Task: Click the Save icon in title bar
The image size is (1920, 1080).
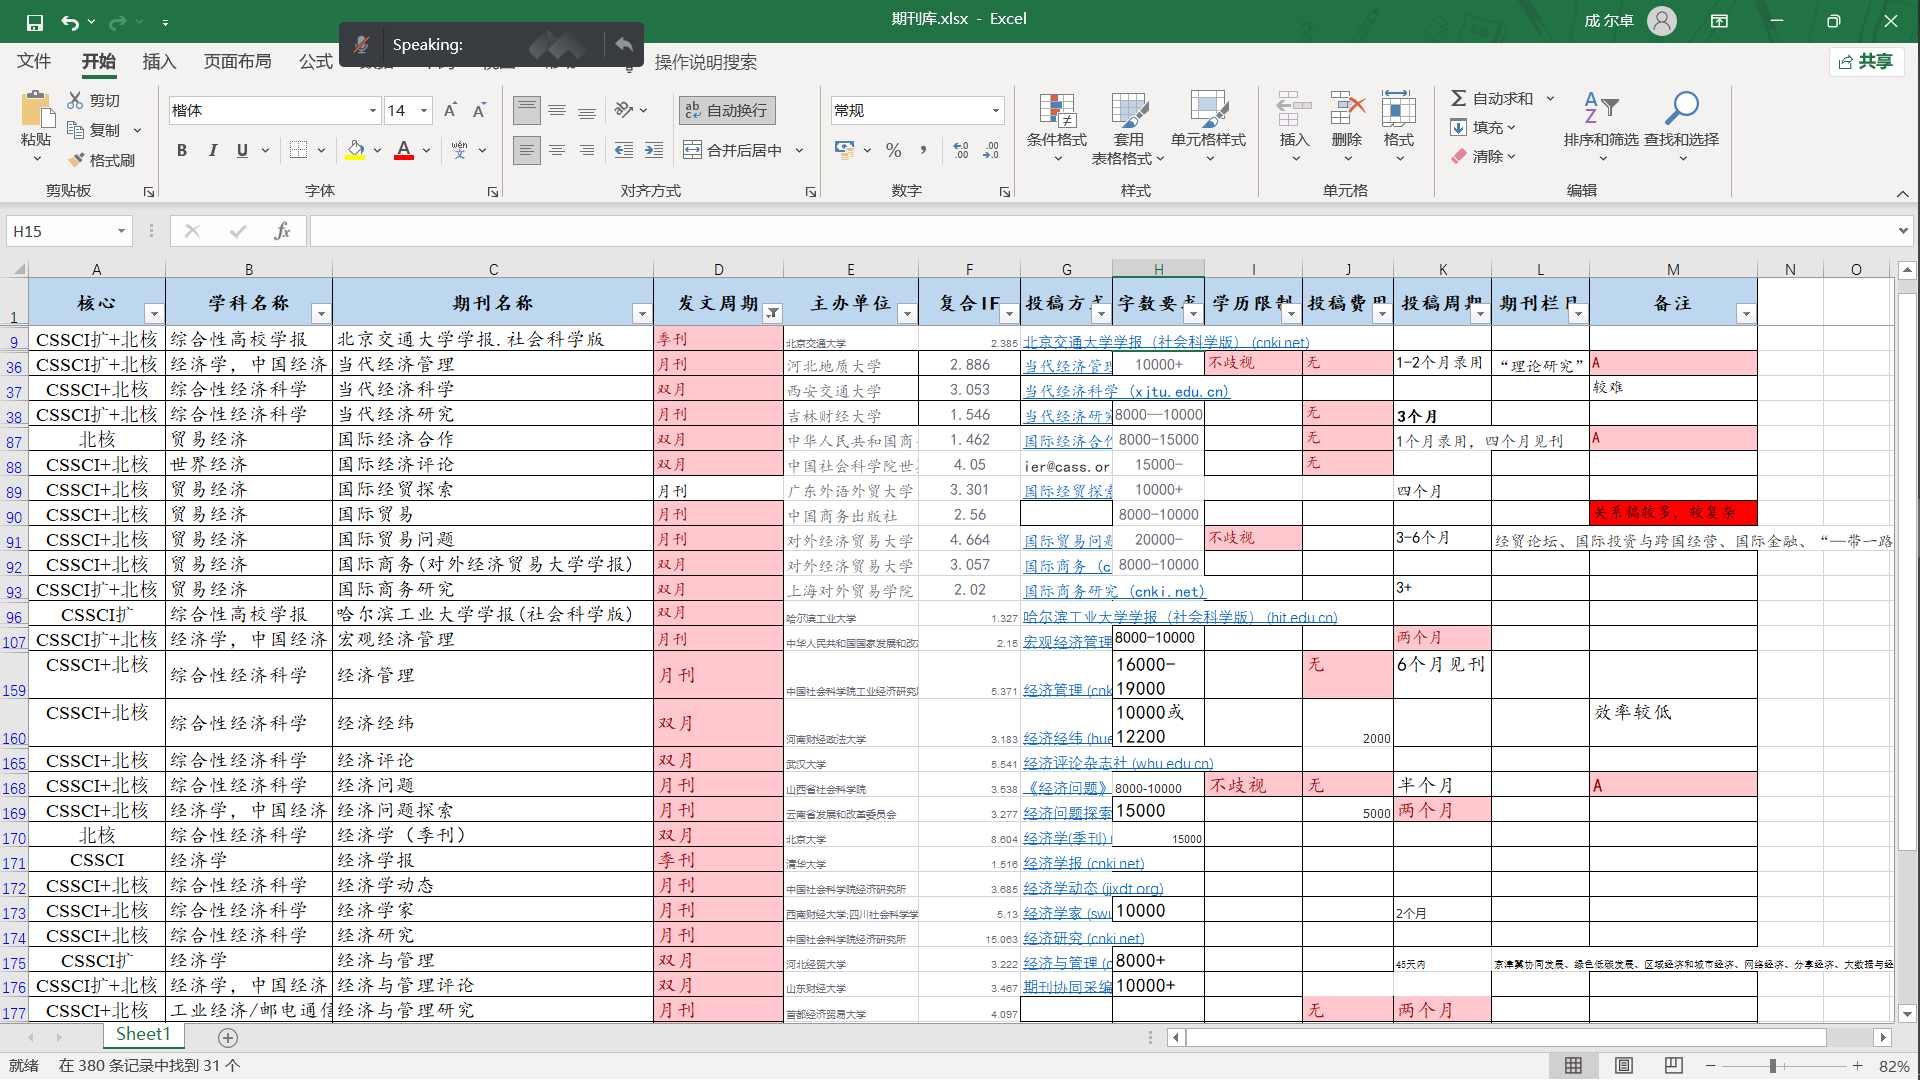Action: (35, 21)
